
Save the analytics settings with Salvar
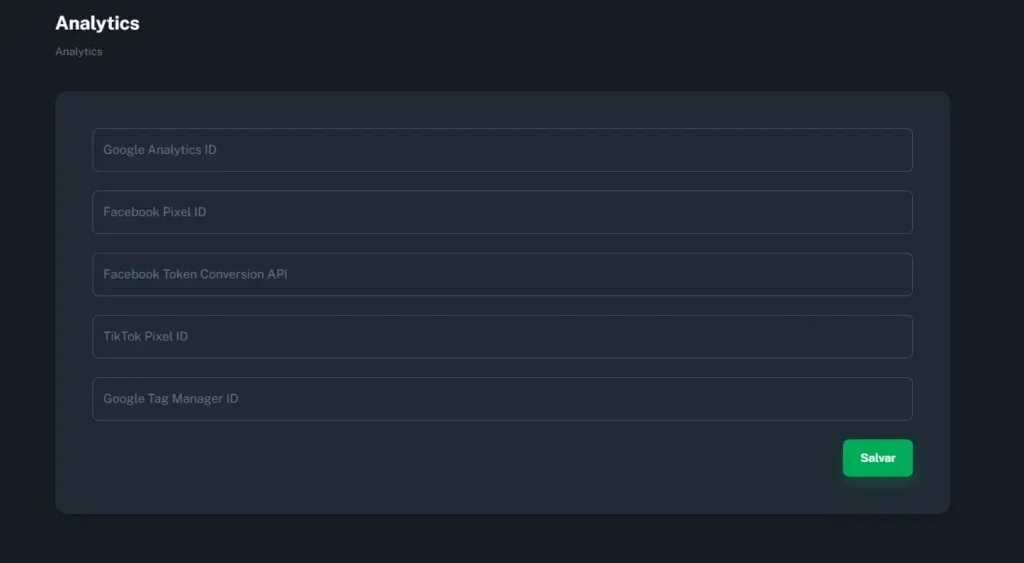[x=877, y=458]
